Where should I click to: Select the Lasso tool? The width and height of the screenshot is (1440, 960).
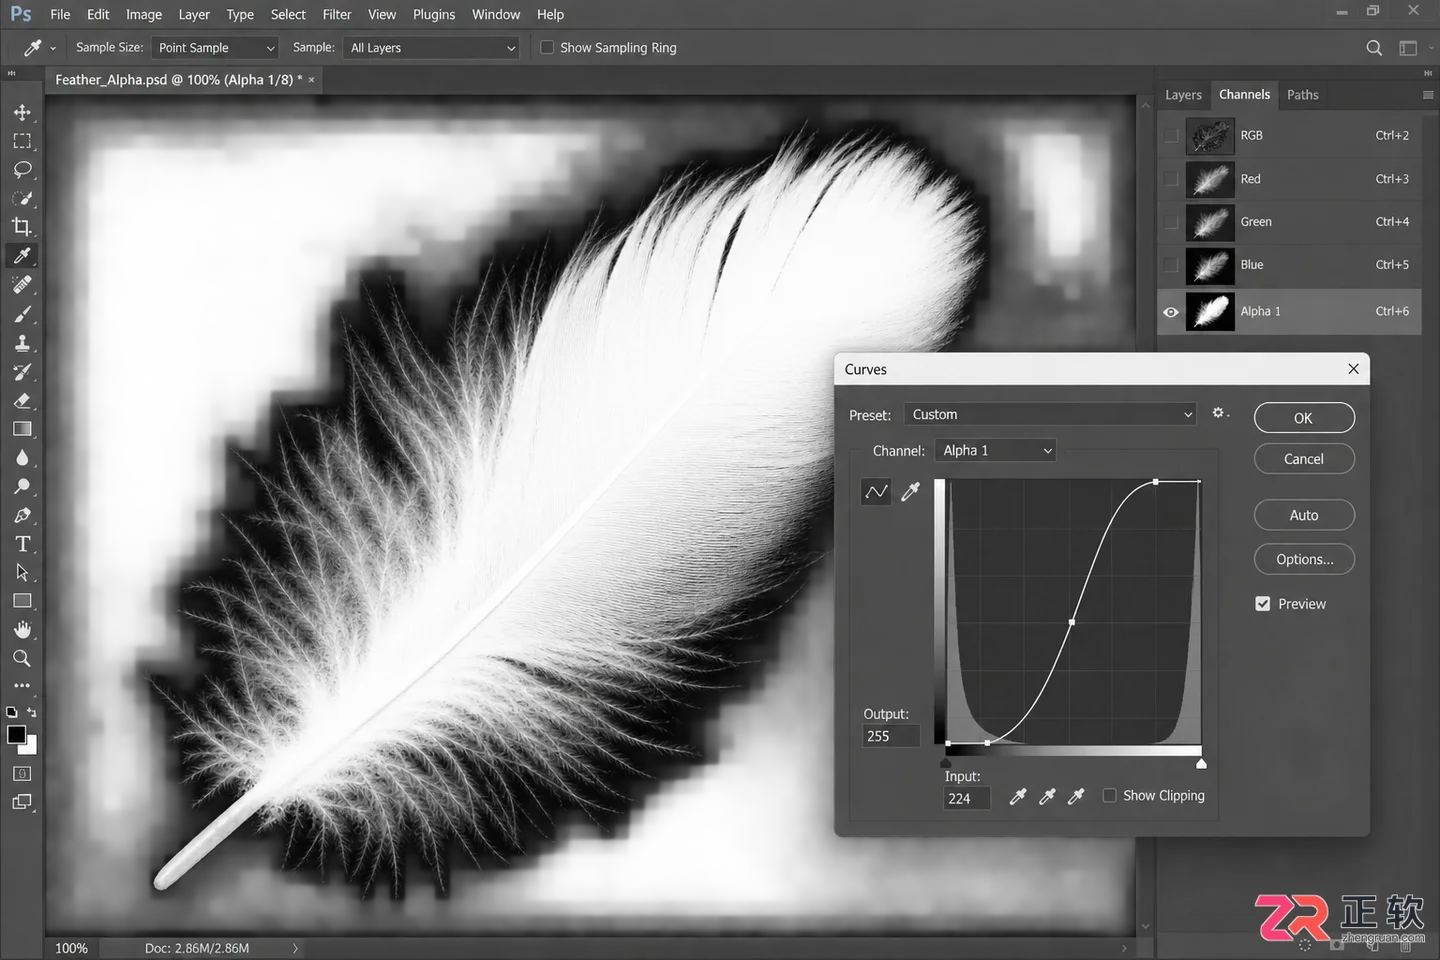pos(22,170)
